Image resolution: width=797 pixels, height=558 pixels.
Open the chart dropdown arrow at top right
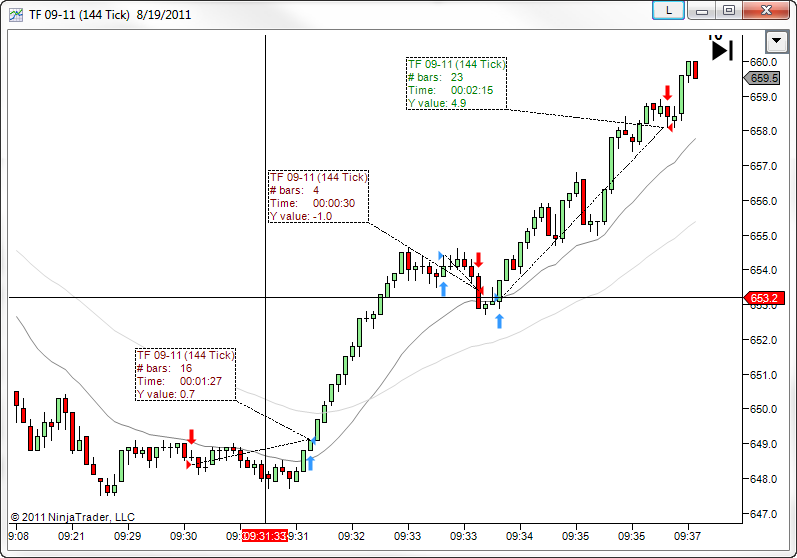point(777,41)
